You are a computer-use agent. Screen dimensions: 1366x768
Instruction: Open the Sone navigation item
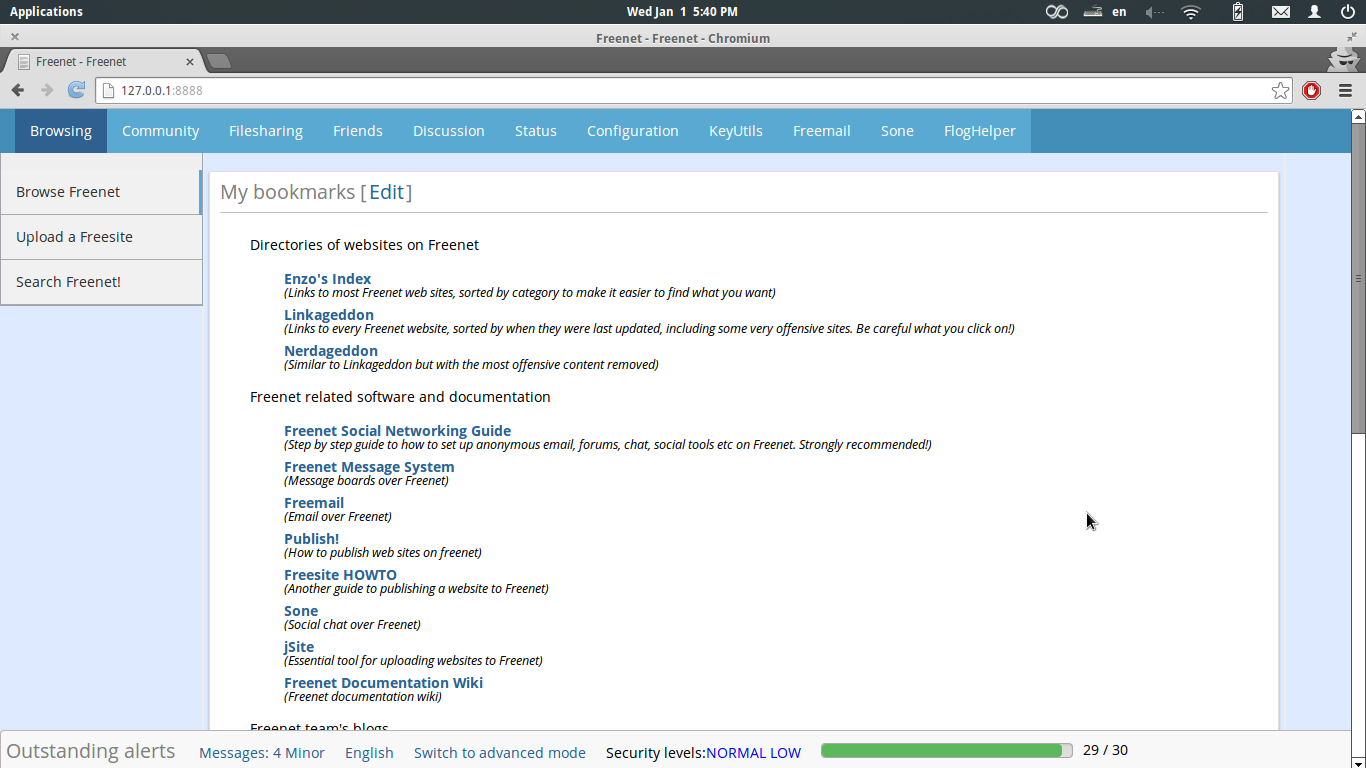coord(897,131)
